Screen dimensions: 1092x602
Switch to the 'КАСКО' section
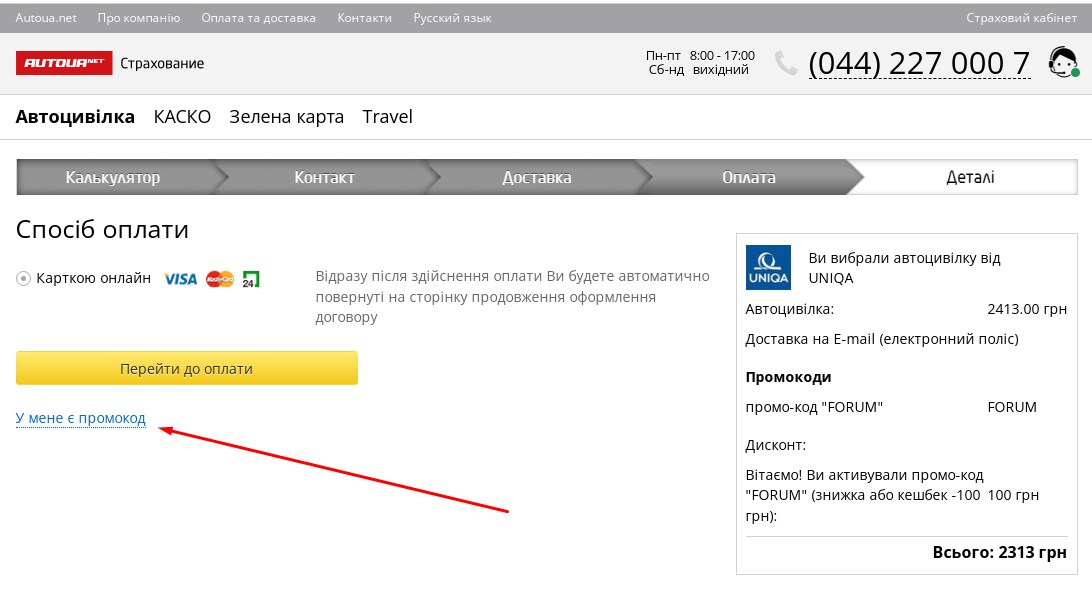(182, 117)
